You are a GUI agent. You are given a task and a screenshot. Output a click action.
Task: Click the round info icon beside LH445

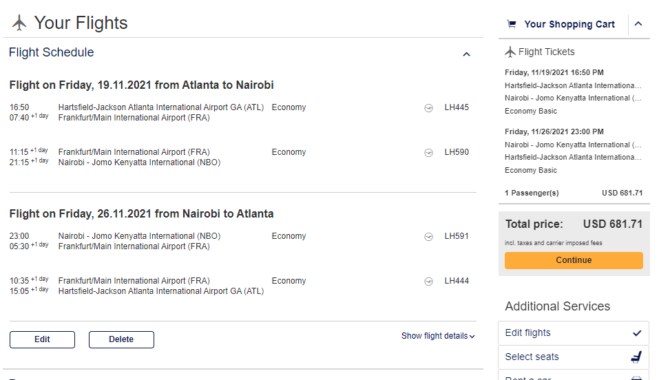[428, 108]
